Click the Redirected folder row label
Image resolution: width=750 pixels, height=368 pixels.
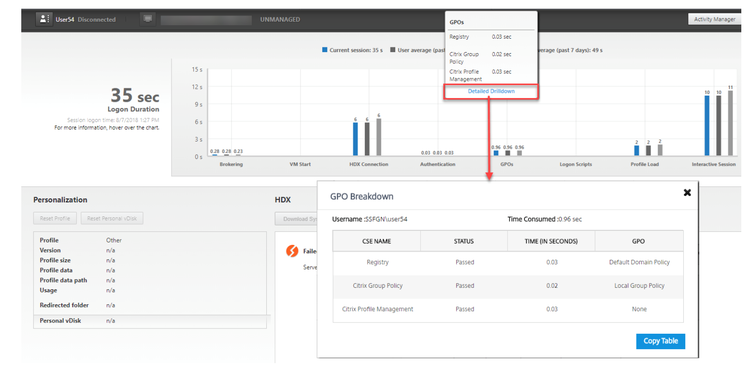click(x=64, y=305)
